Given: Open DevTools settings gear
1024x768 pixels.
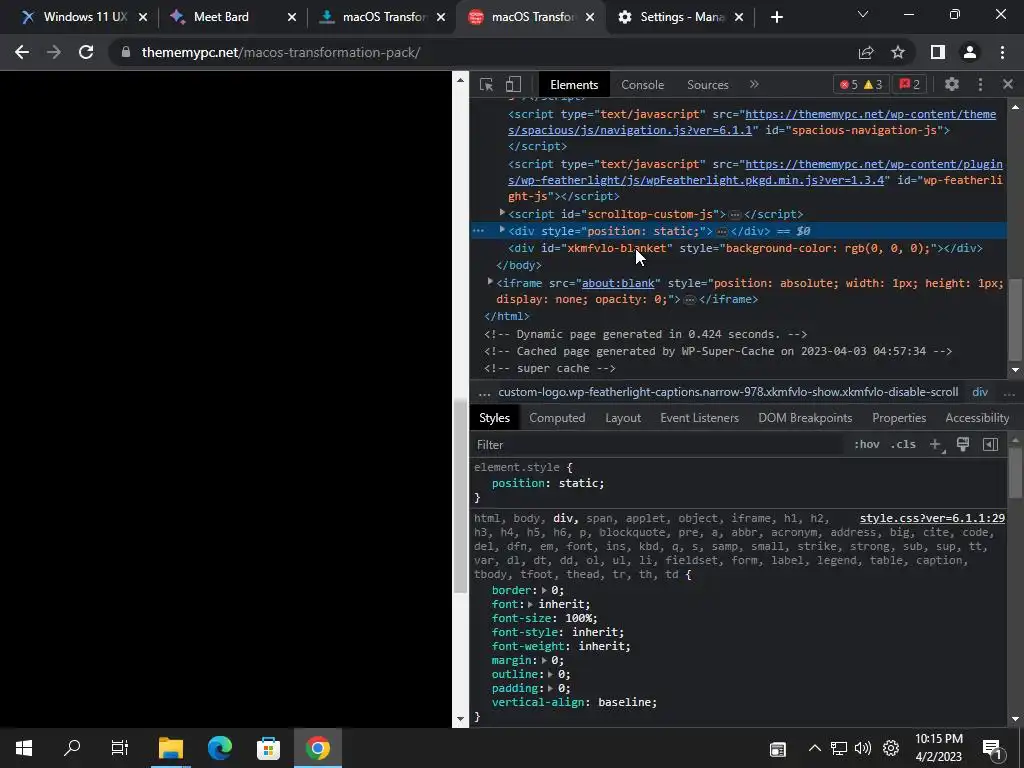Looking at the screenshot, I should point(952,84).
